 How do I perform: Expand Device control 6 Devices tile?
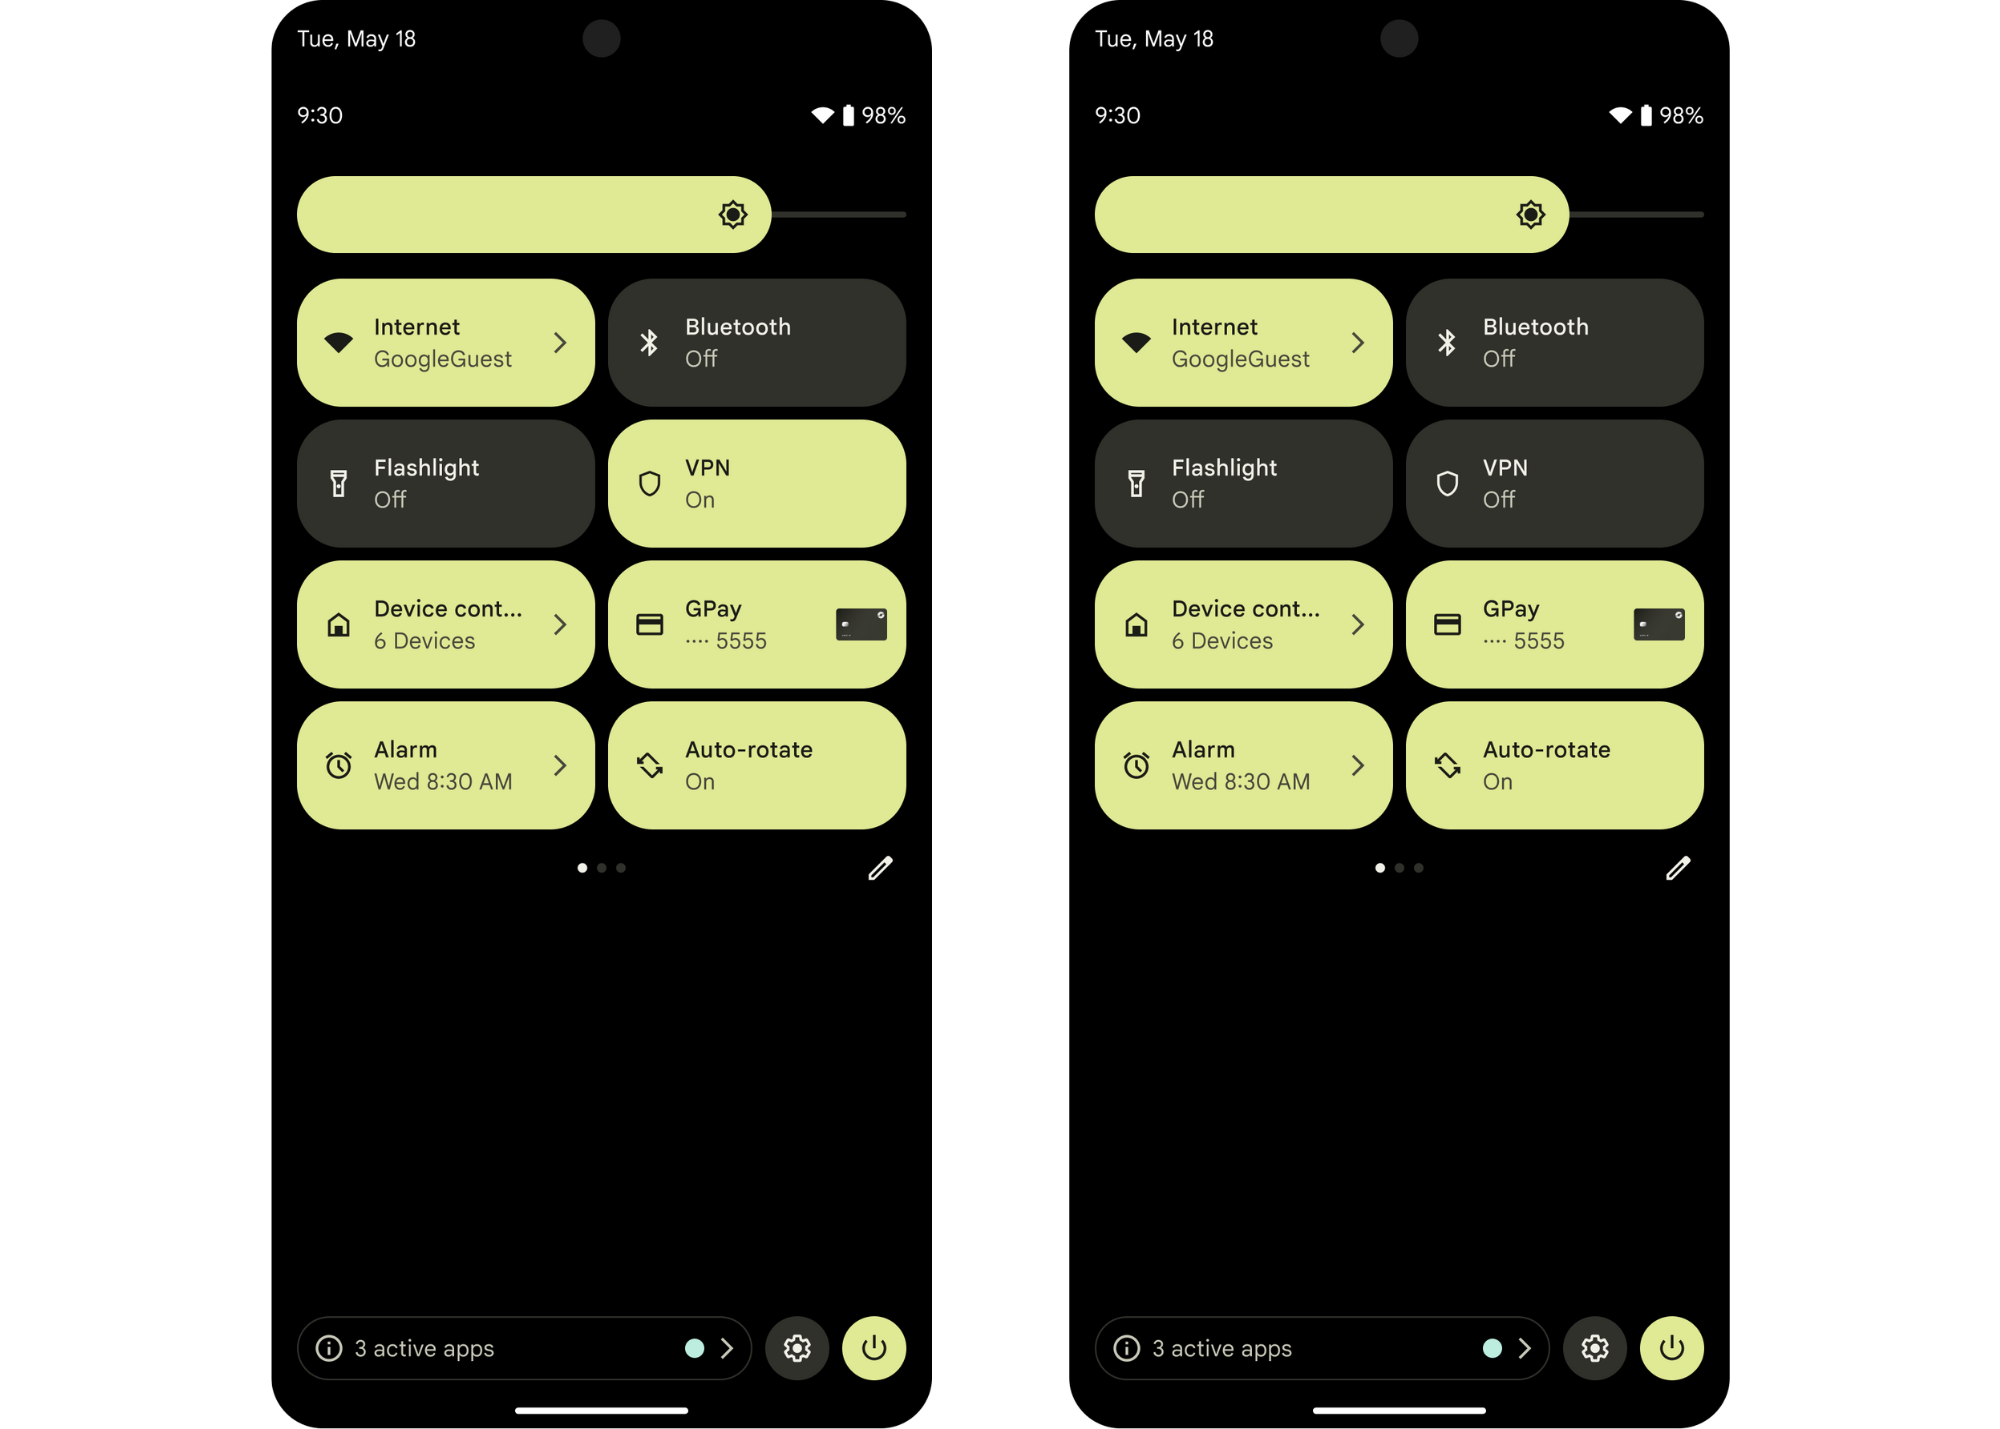click(560, 623)
